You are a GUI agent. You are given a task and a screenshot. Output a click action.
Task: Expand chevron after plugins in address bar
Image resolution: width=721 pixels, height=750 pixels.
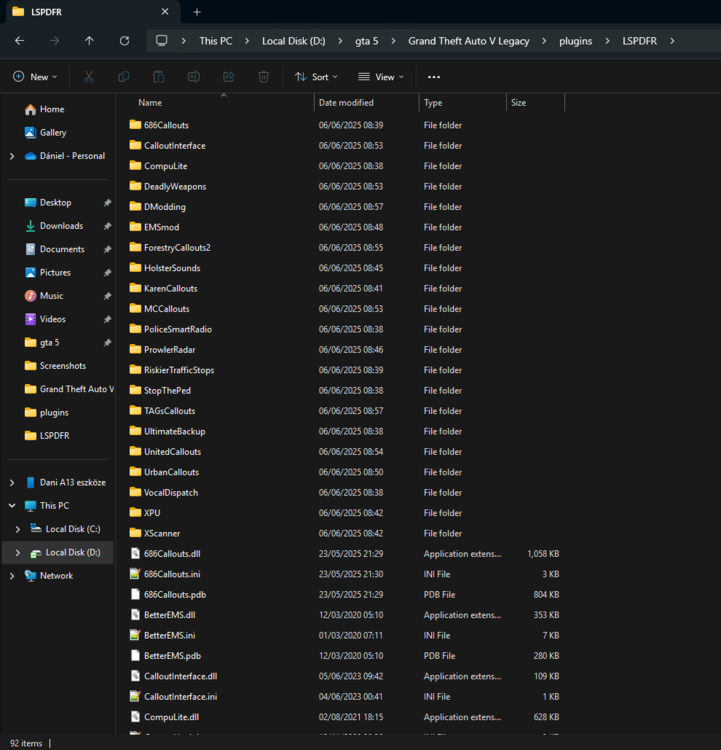coord(607,41)
